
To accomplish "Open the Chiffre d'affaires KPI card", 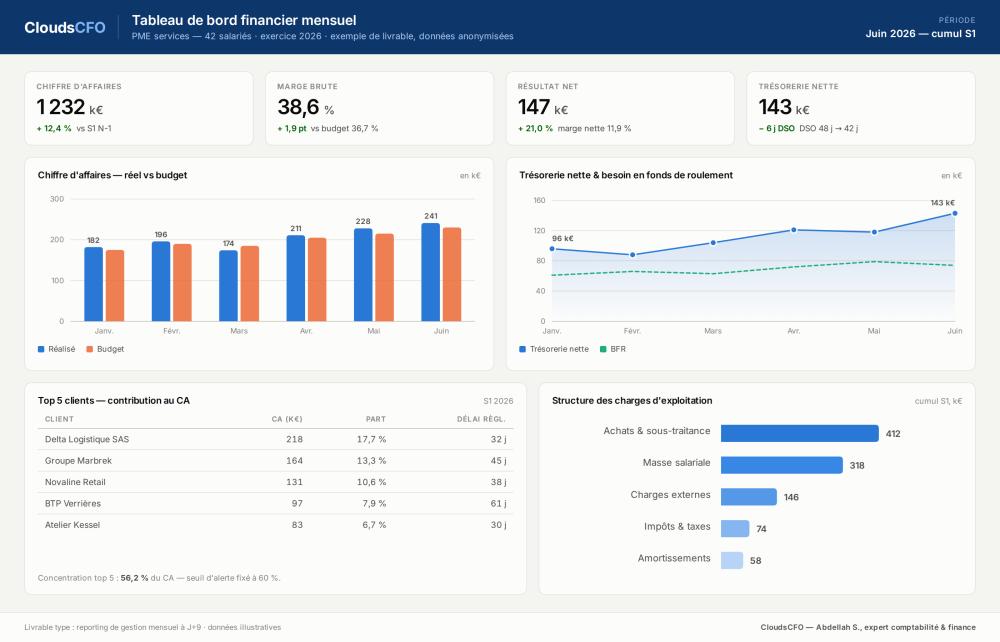I will point(139,108).
